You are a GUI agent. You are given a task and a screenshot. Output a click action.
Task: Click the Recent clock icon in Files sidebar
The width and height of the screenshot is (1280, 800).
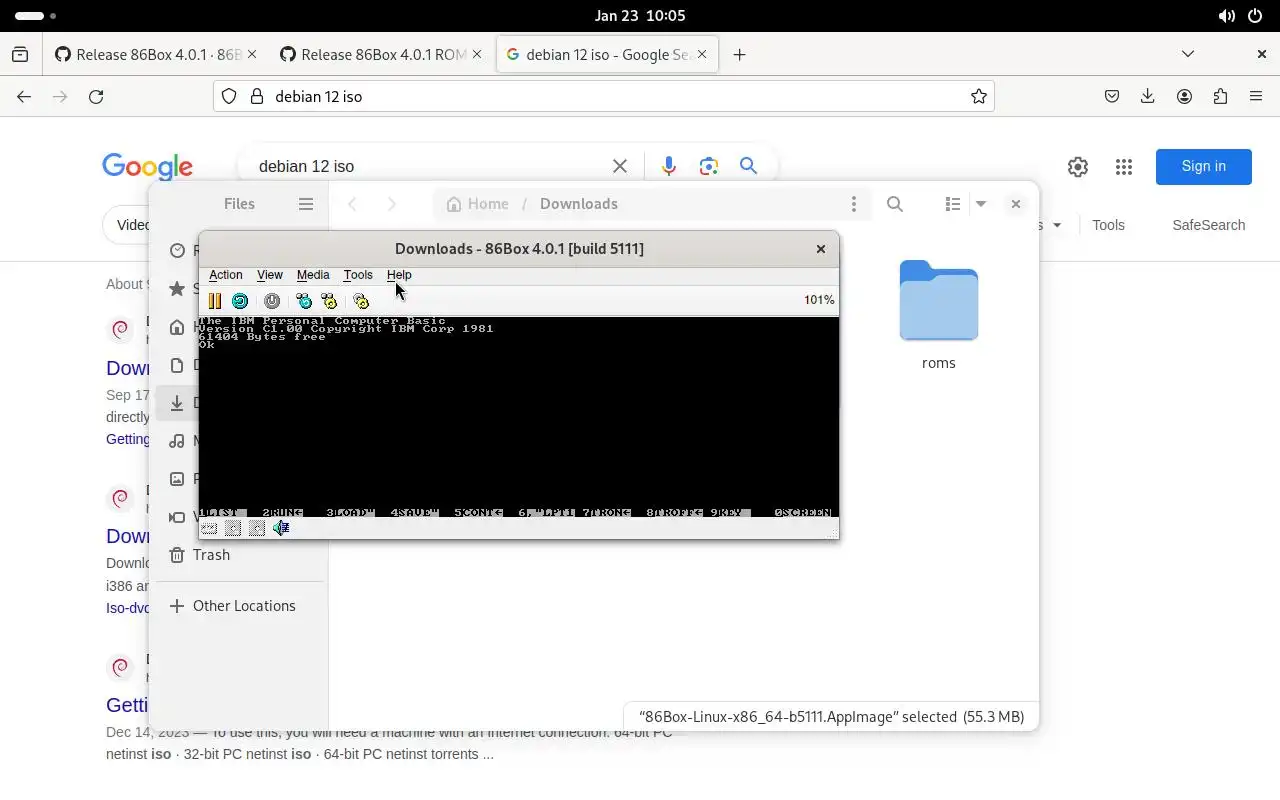click(x=177, y=251)
